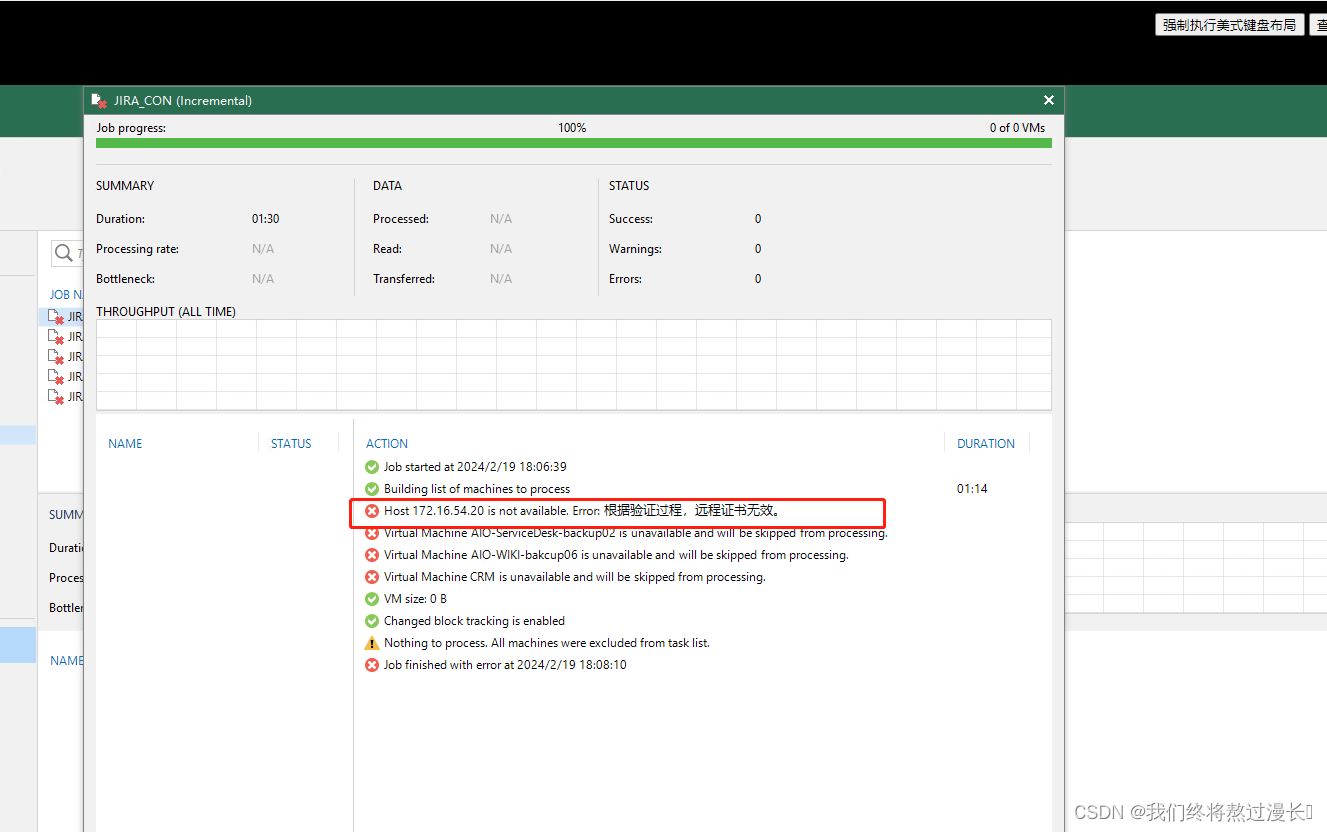Select the VM size: 0 B log entry
This screenshot has width=1327, height=832.
[x=415, y=599]
